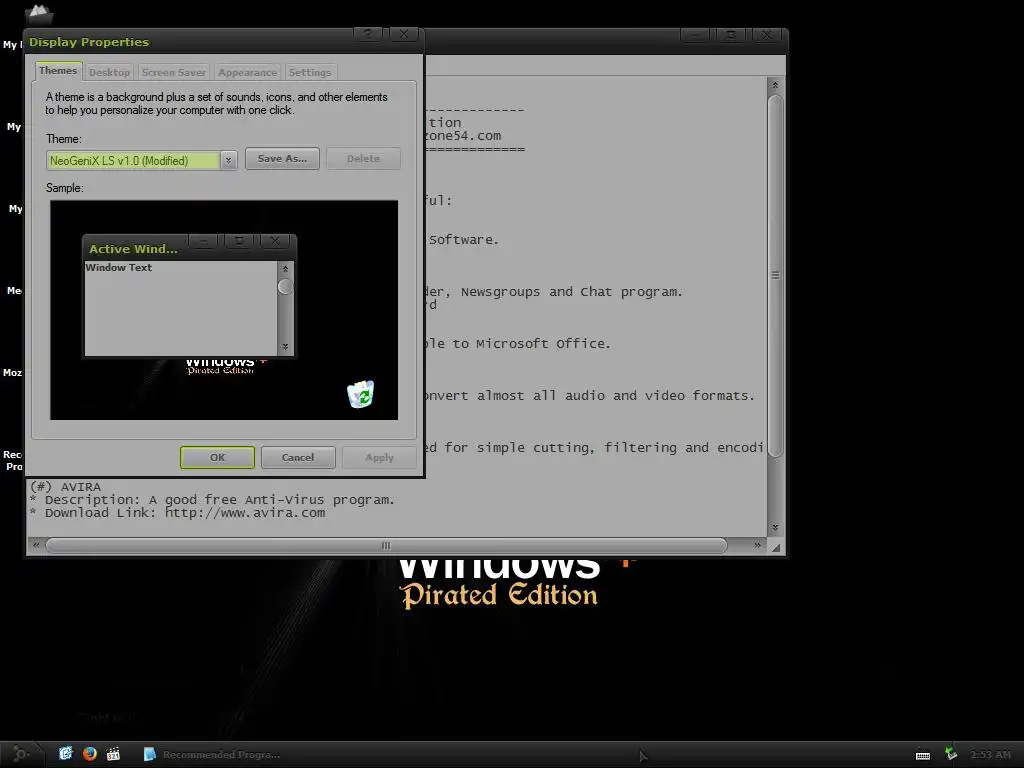Click the Recycle Bin in theme sample
Screen dimensions: 1024x768
(360, 394)
